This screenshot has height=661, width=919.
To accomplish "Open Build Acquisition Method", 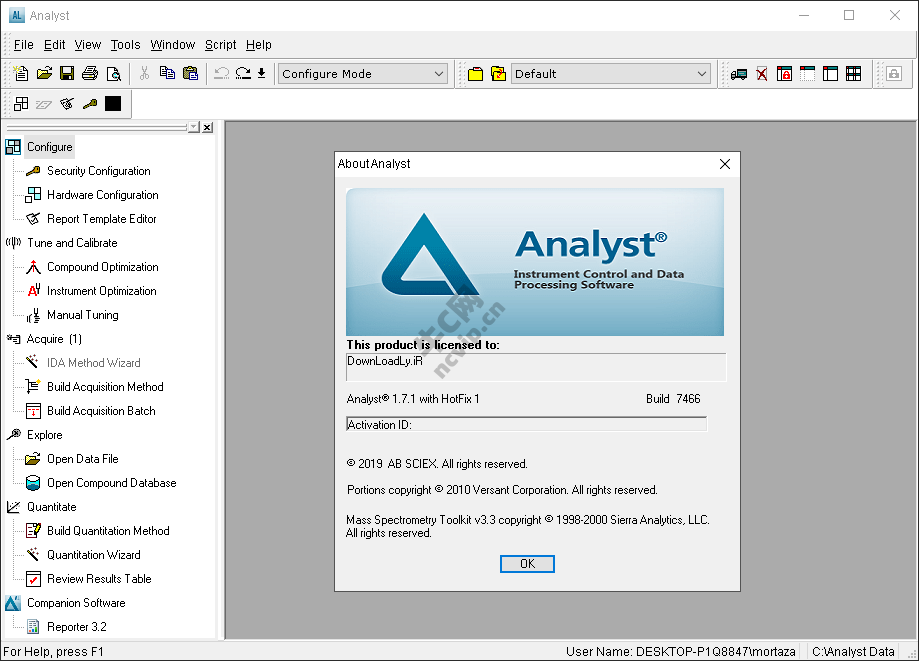I will click(105, 387).
